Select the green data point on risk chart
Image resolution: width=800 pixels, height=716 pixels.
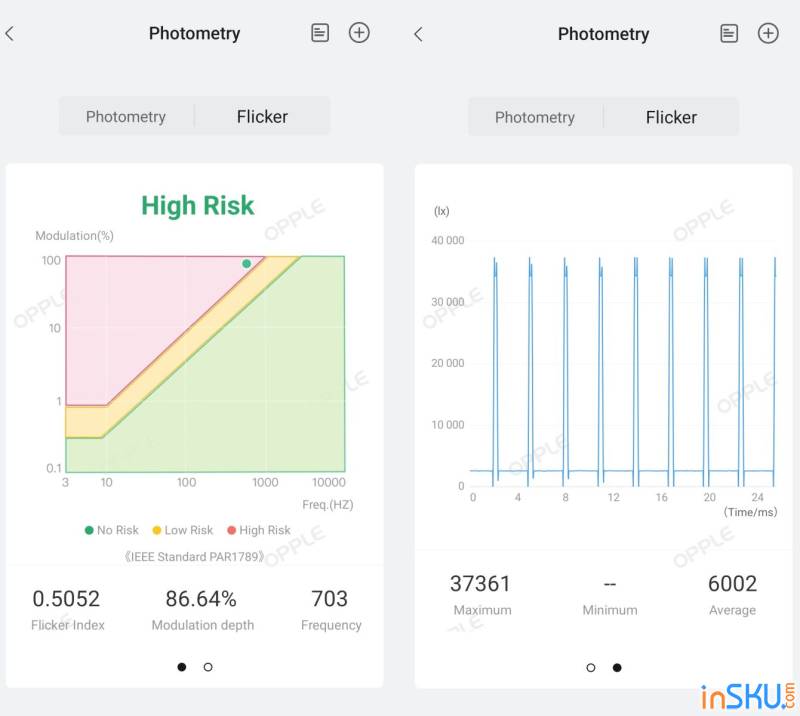pyautogui.click(x=247, y=264)
